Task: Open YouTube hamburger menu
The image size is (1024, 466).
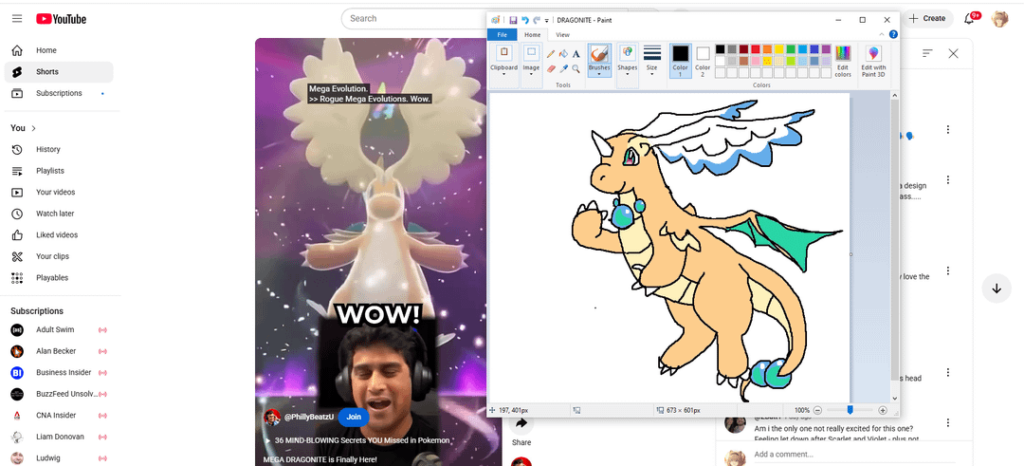Action: pyautogui.click(x=17, y=19)
